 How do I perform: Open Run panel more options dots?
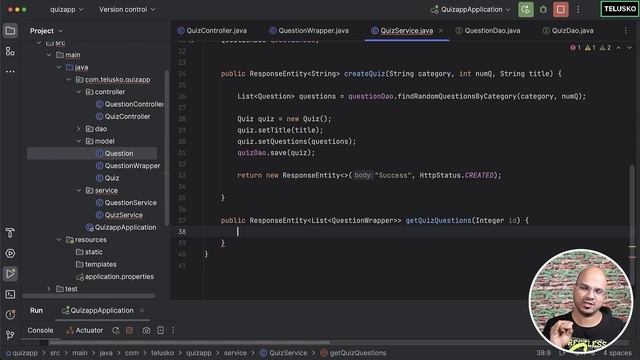173,330
